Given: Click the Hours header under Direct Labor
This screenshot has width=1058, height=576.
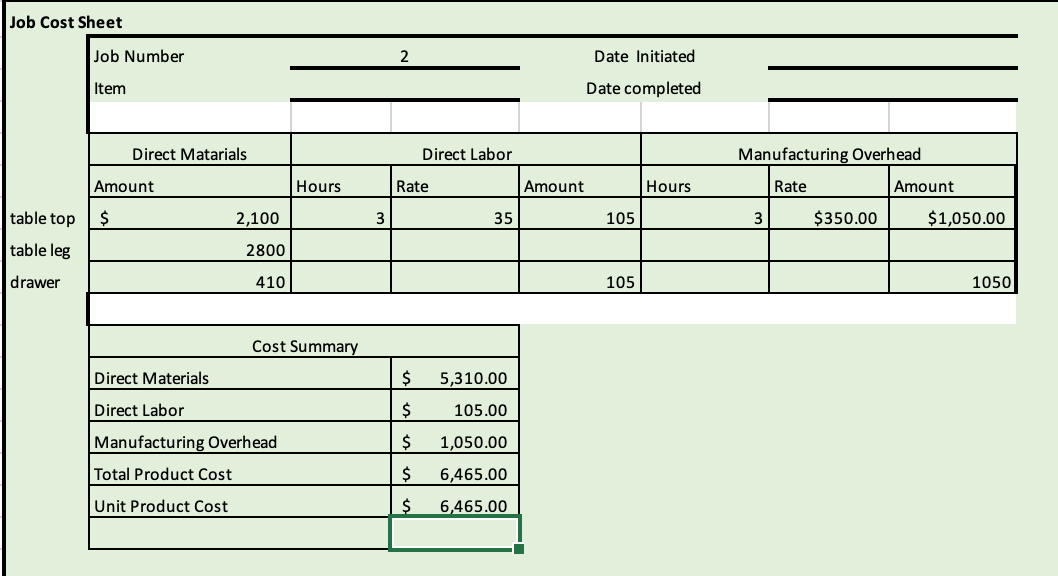Looking at the screenshot, I should pyautogui.click(x=341, y=181).
